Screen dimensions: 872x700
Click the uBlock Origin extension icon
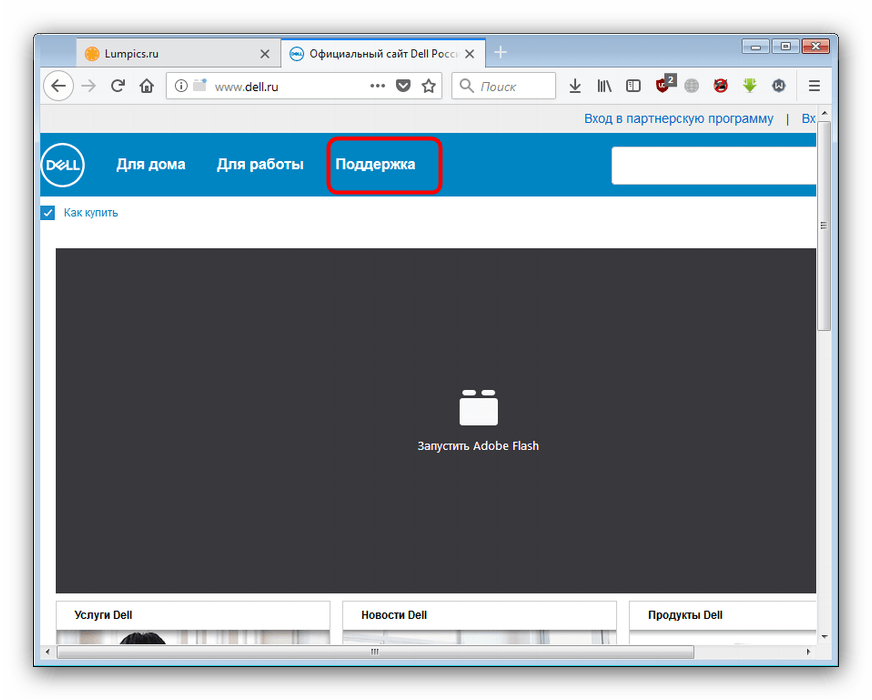(664, 86)
